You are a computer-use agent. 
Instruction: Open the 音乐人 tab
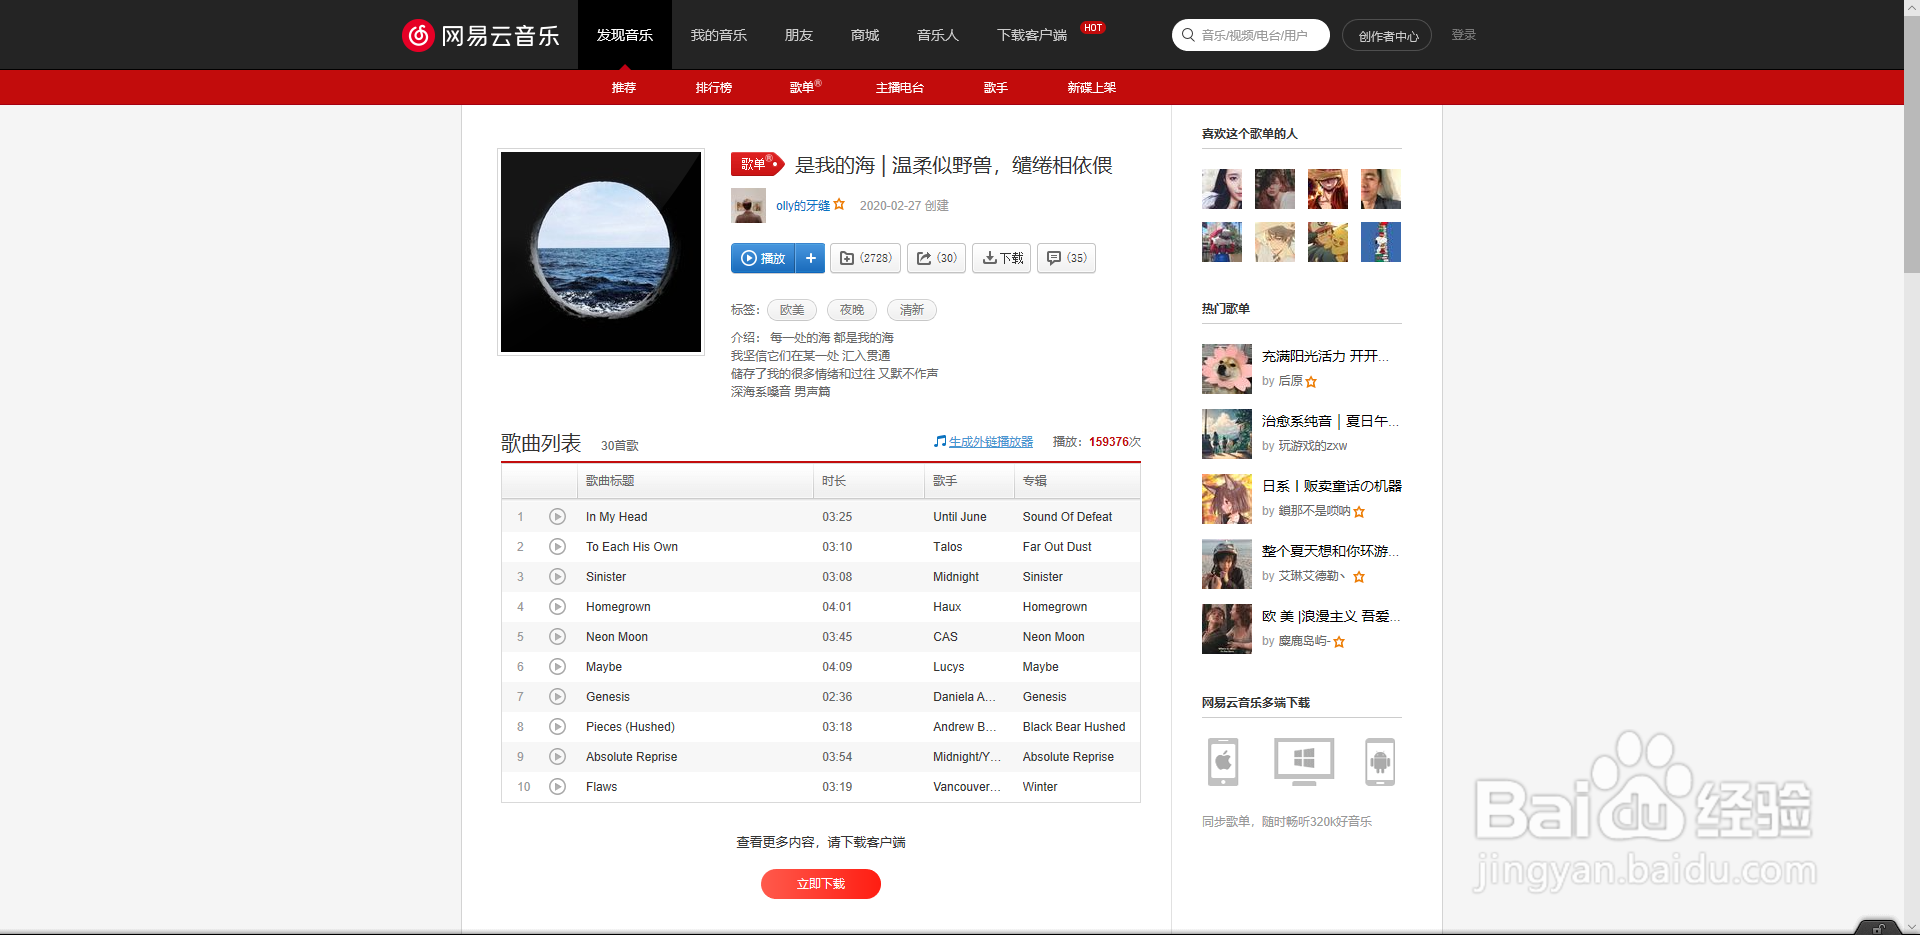(x=938, y=35)
